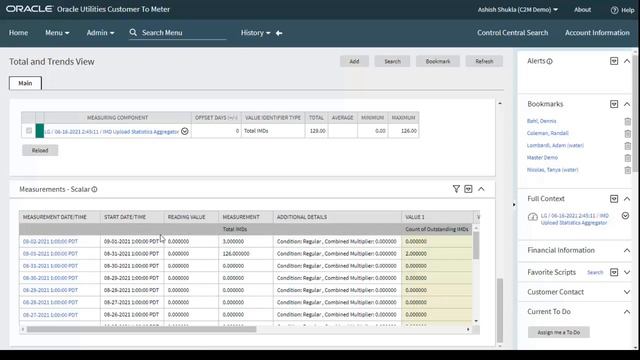The height and width of the screenshot is (360, 640).
Task: Open the Master Demo bookmark link
Action: (542, 158)
